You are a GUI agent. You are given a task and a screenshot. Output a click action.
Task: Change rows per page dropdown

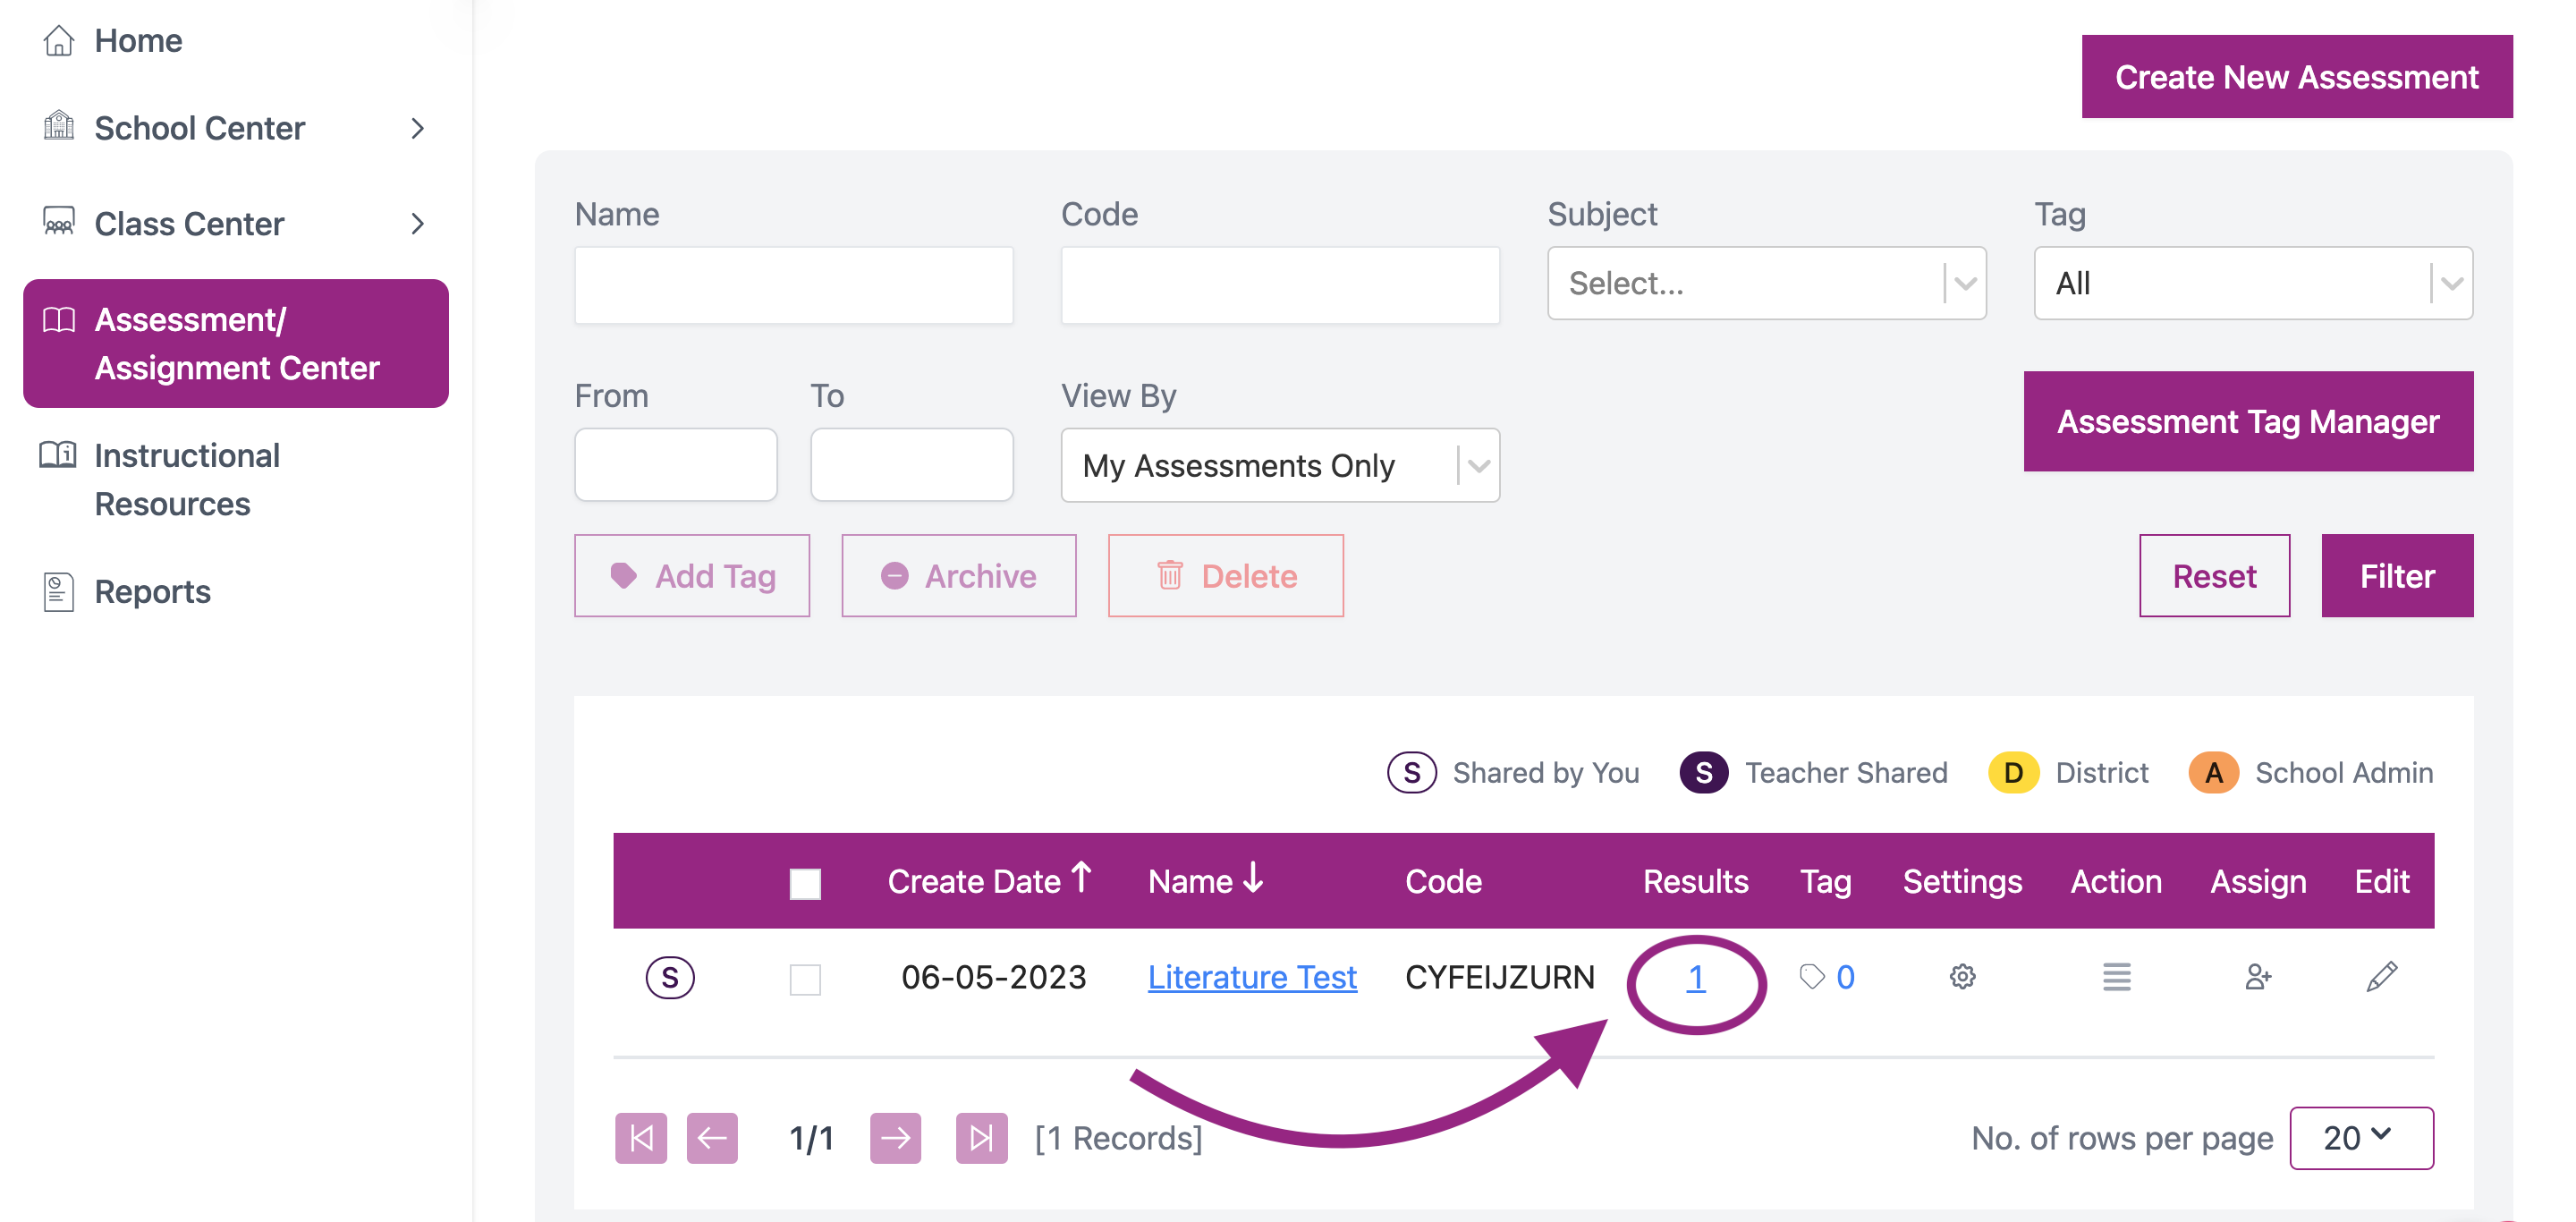pyautogui.click(x=2360, y=1137)
